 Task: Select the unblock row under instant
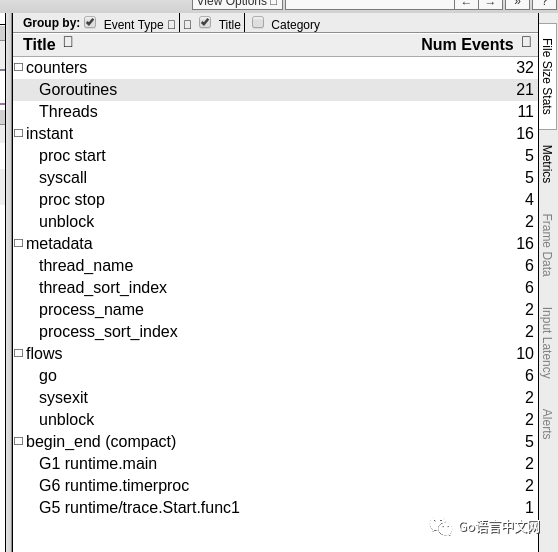pyautogui.click(x=275, y=222)
